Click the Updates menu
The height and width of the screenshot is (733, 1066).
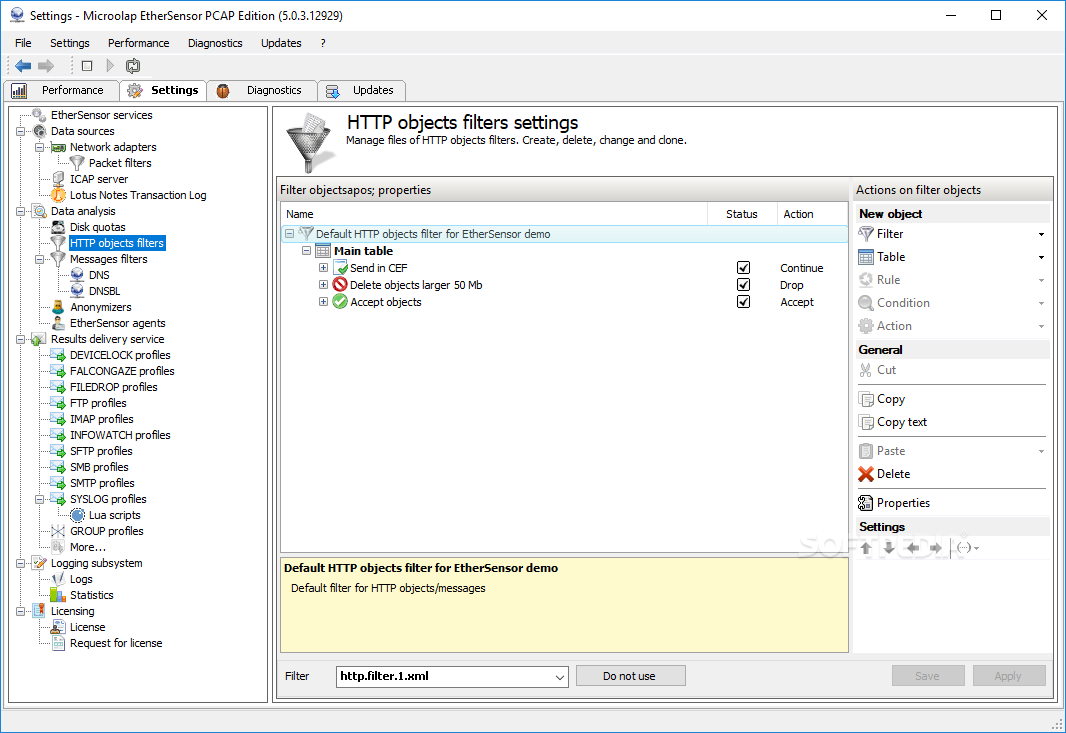point(281,43)
